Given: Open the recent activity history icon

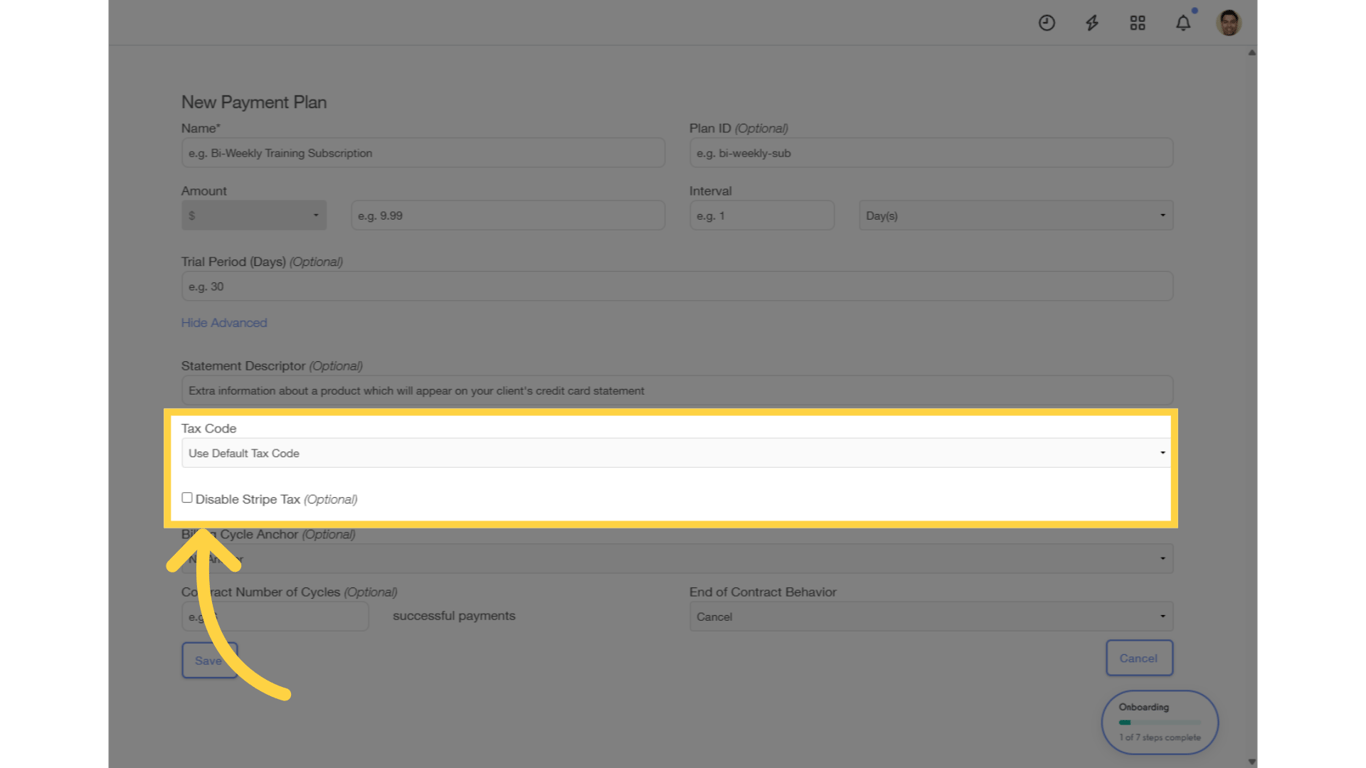Looking at the screenshot, I should click(x=1046, y=22).
